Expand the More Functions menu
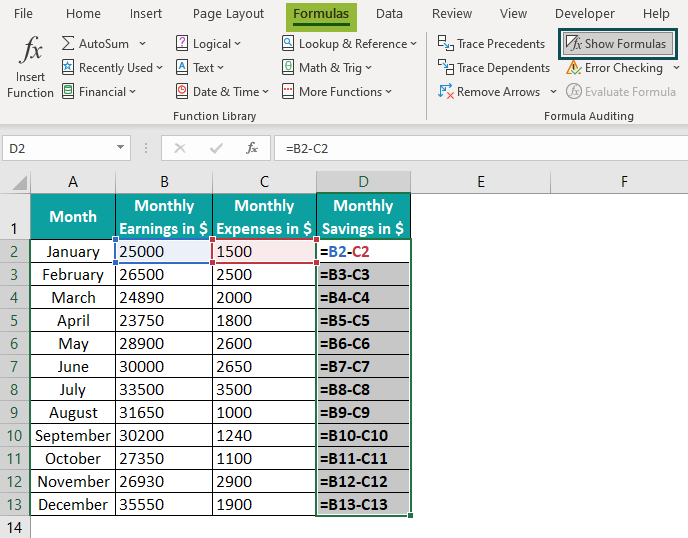The height and width of the screenshot is (538, 688). [x=337, y=91]
